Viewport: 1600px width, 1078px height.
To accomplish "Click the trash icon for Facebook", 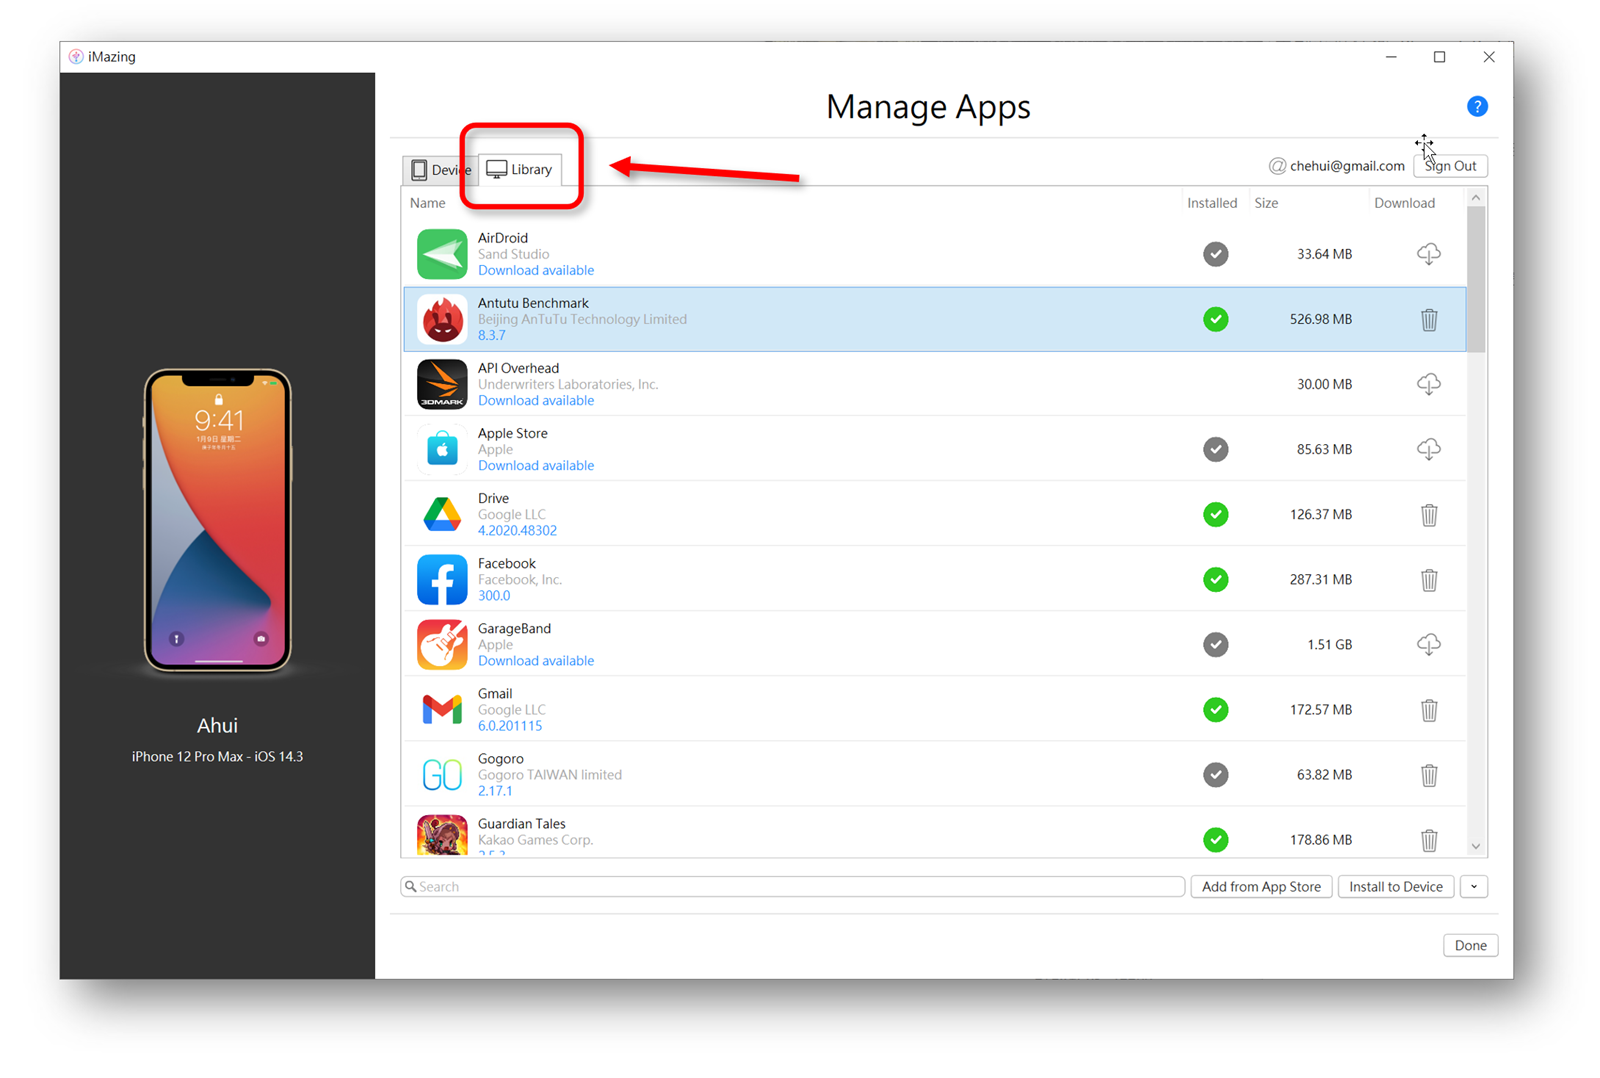I will coord(1428,580).
